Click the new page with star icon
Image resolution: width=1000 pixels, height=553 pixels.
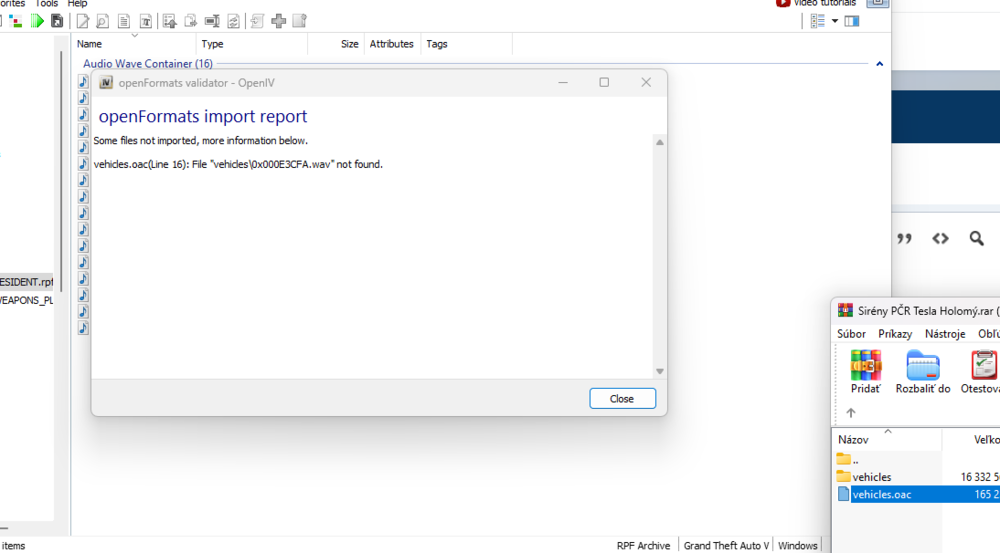[300, 21]
